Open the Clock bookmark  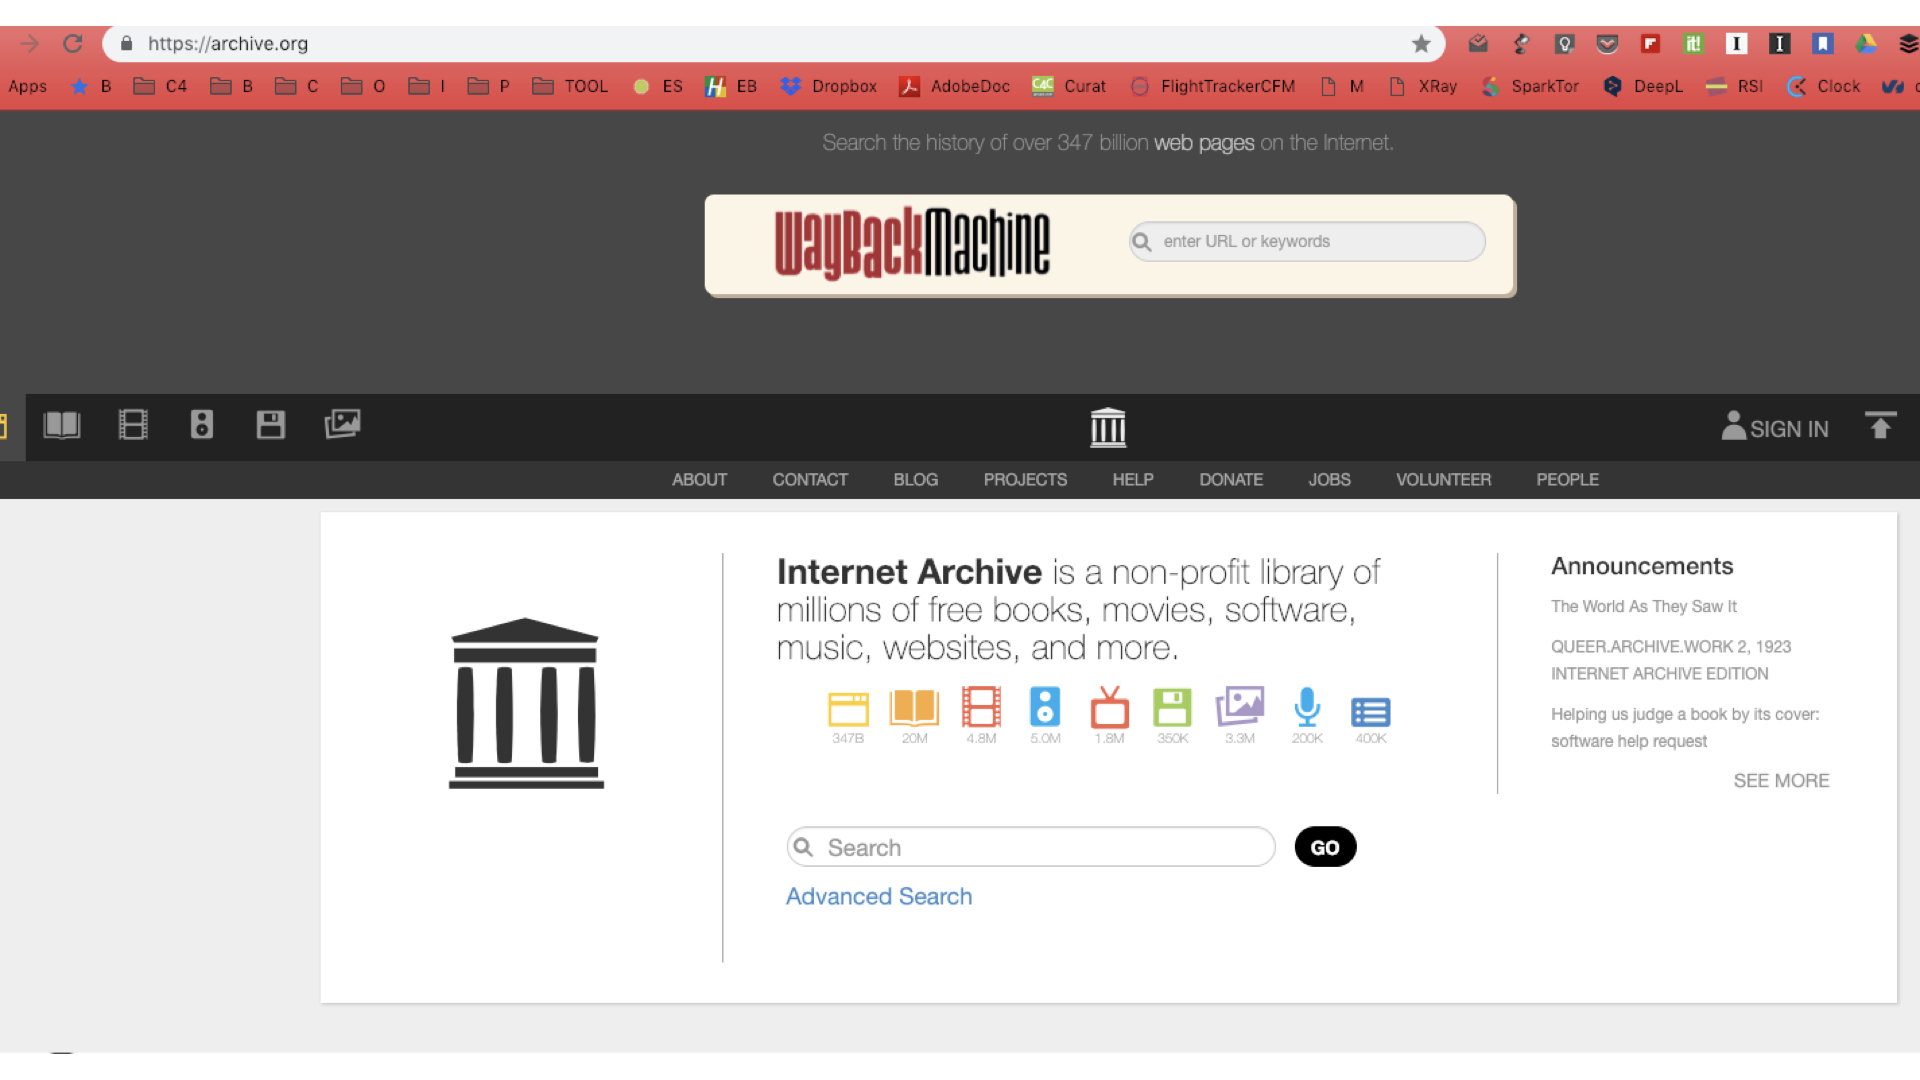point(1823,86)
